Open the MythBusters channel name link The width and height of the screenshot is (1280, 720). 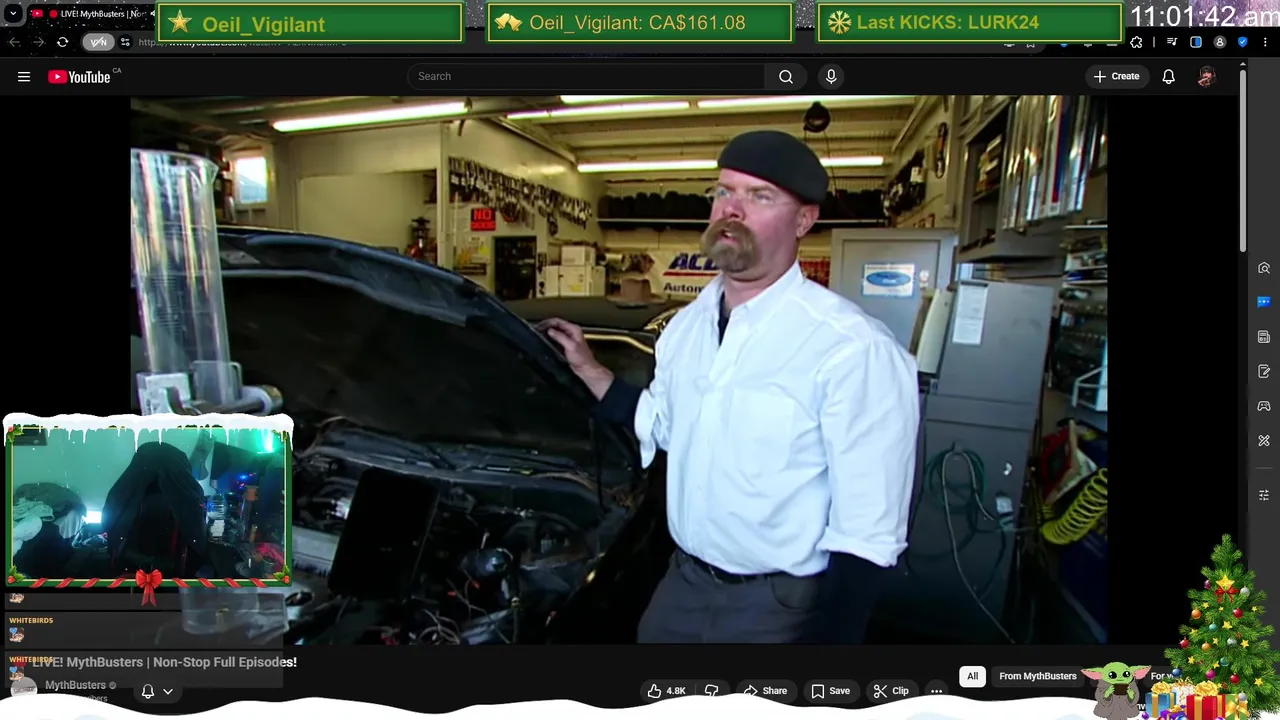(x=75, y=685)
